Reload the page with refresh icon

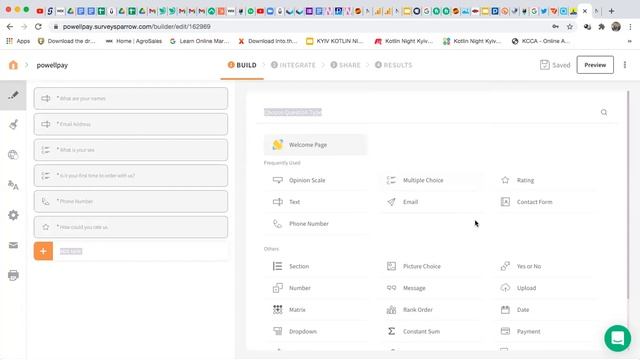tap(38, 27)
